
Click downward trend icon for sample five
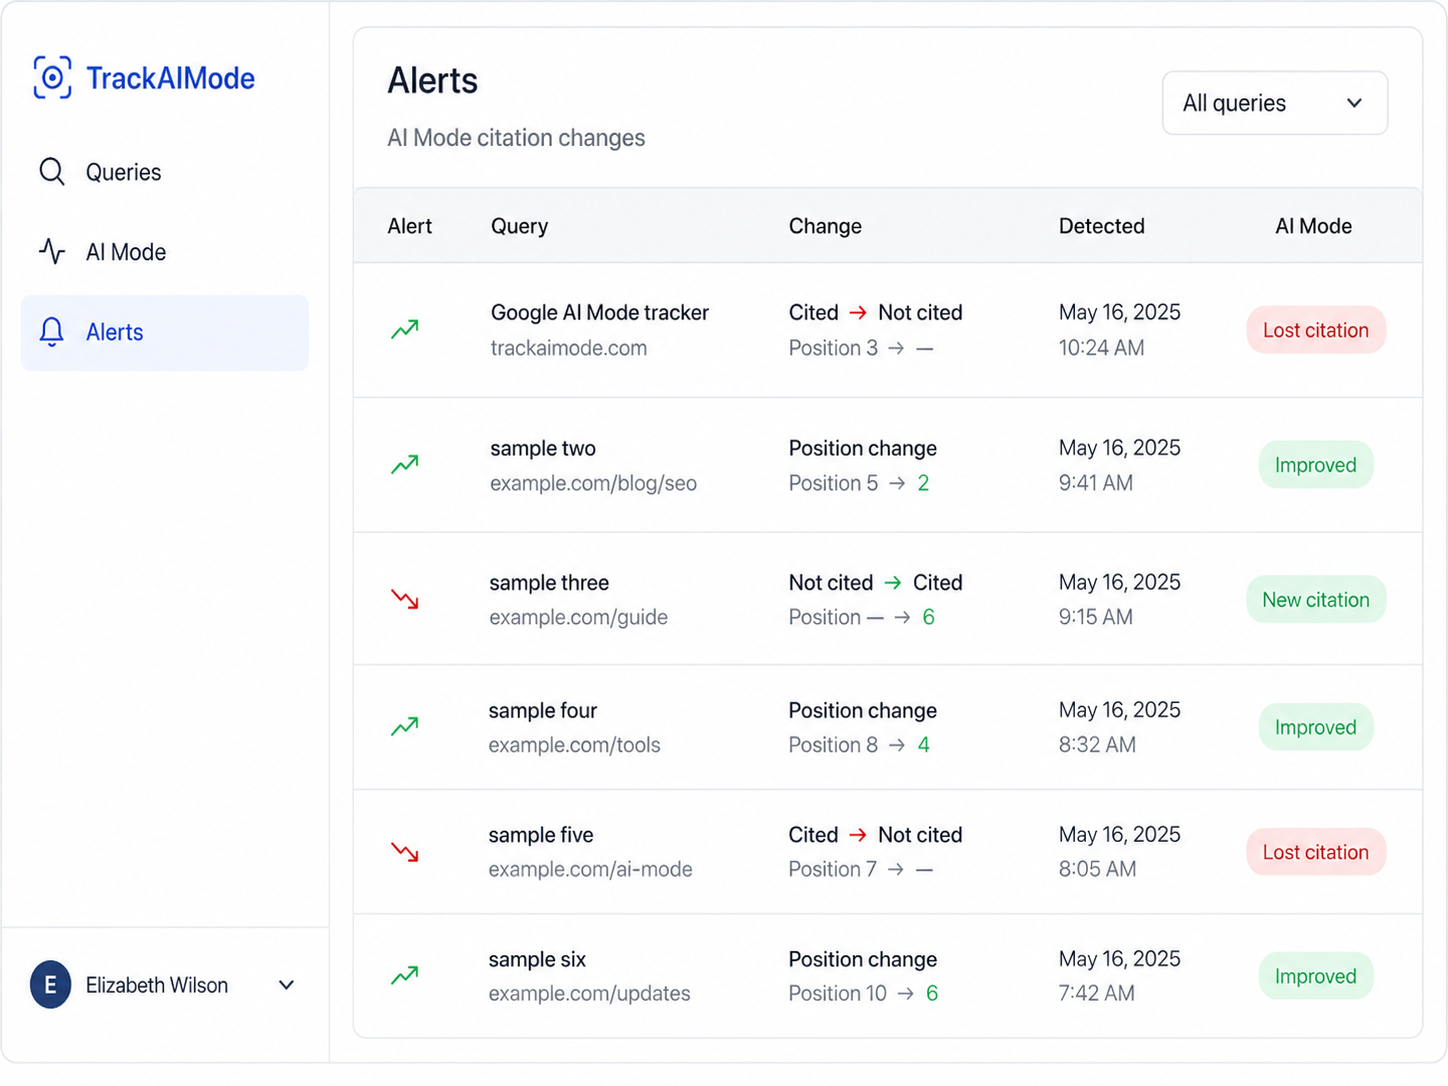[405, 852]
